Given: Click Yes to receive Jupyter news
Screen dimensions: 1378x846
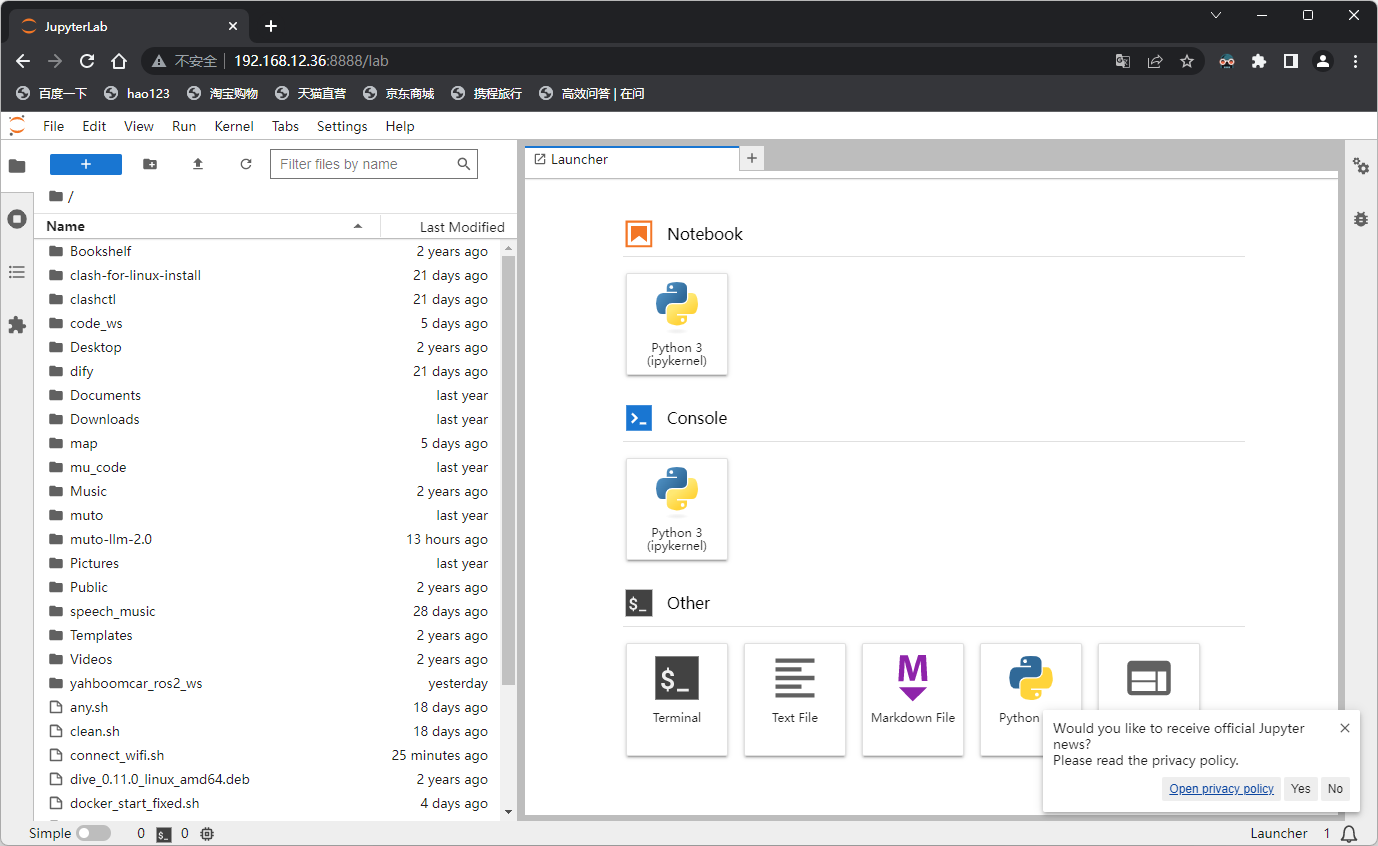Looking at the screenshot, I should click(1301, 789).
